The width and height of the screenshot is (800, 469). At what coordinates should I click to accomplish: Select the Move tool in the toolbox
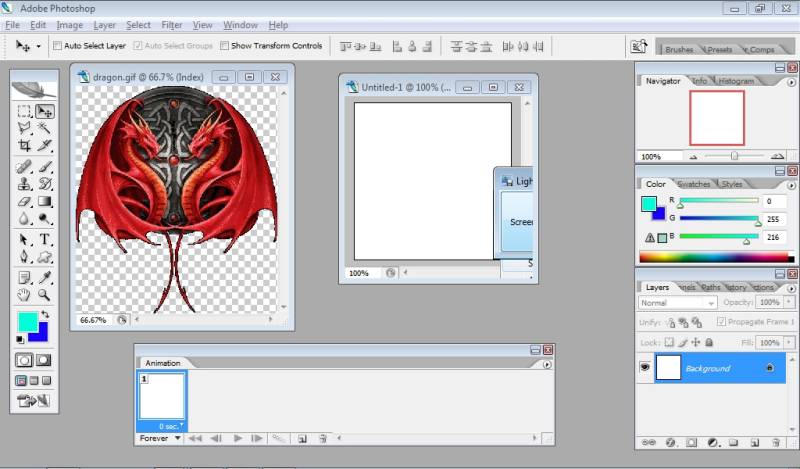pyautogui.click(x=45, y=111)
